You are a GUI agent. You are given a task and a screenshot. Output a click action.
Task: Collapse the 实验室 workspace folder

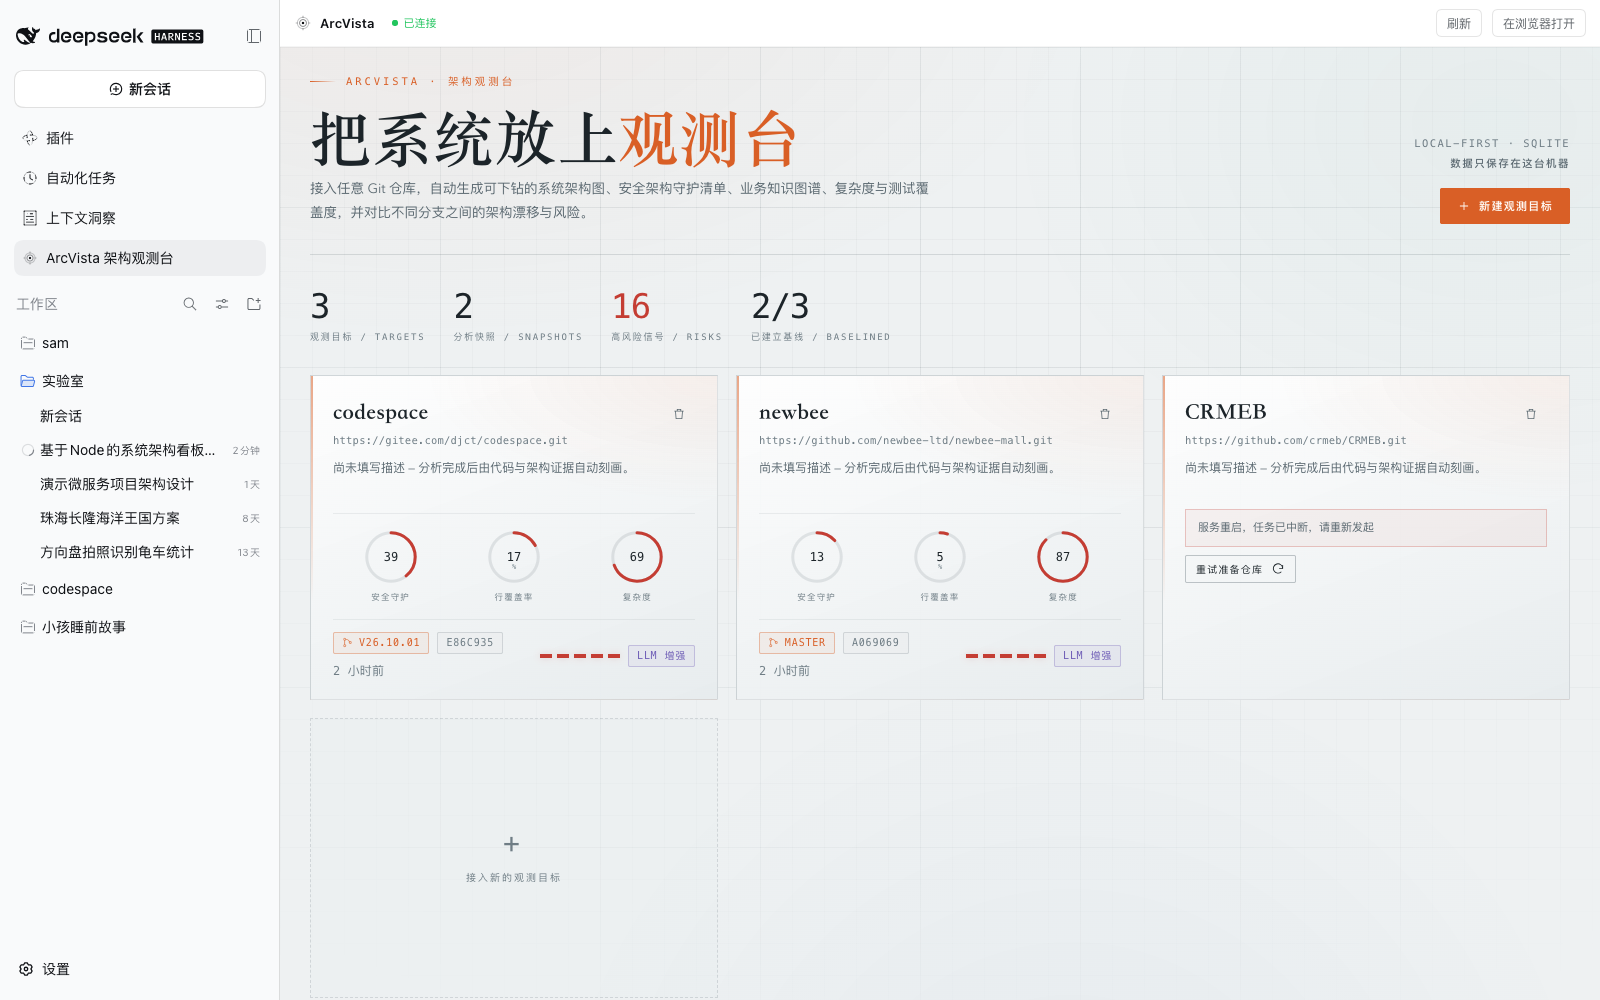pyautogui.click(x=140, y=381)
